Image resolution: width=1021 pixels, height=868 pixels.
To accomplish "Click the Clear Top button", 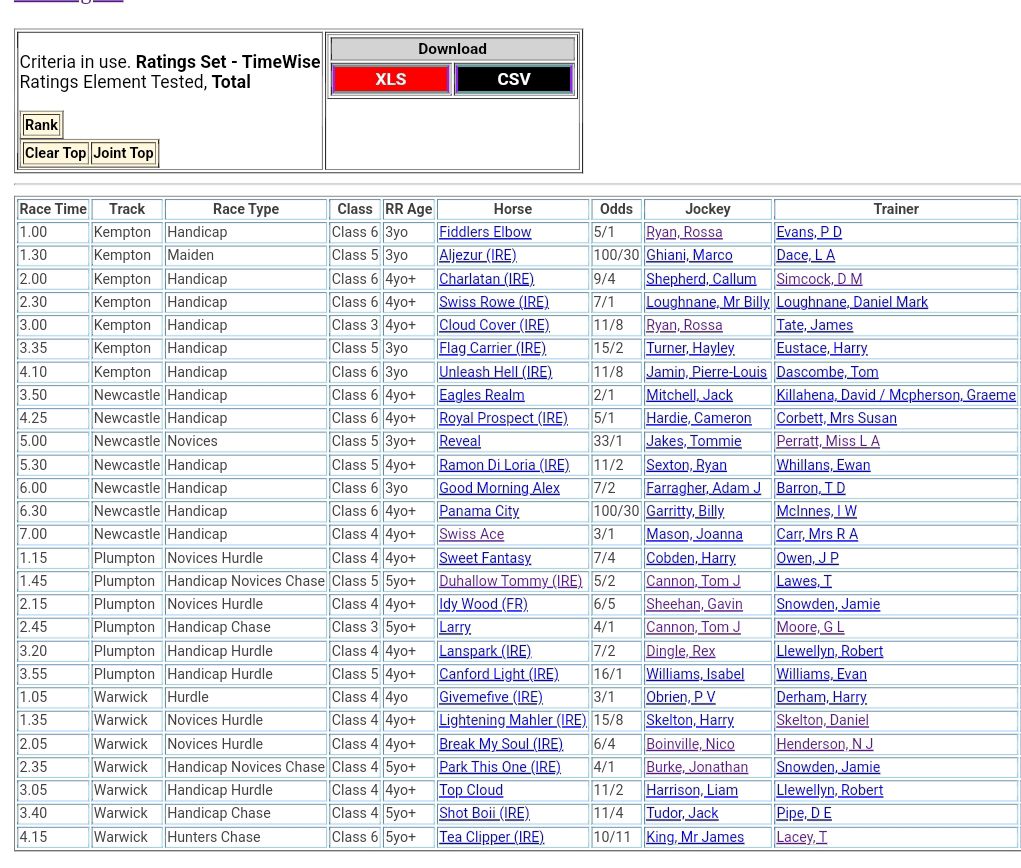I will pos(55,153).
